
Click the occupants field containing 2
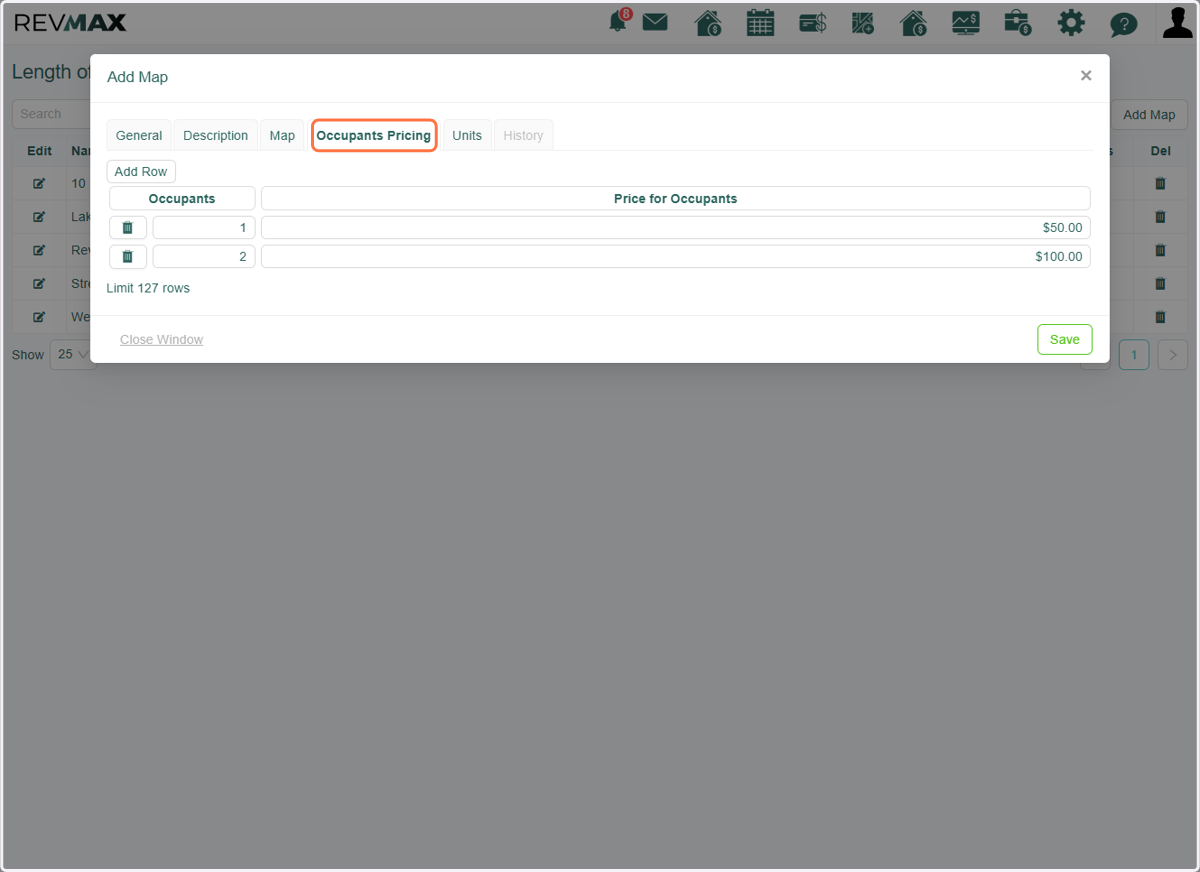tap(204, 257)
